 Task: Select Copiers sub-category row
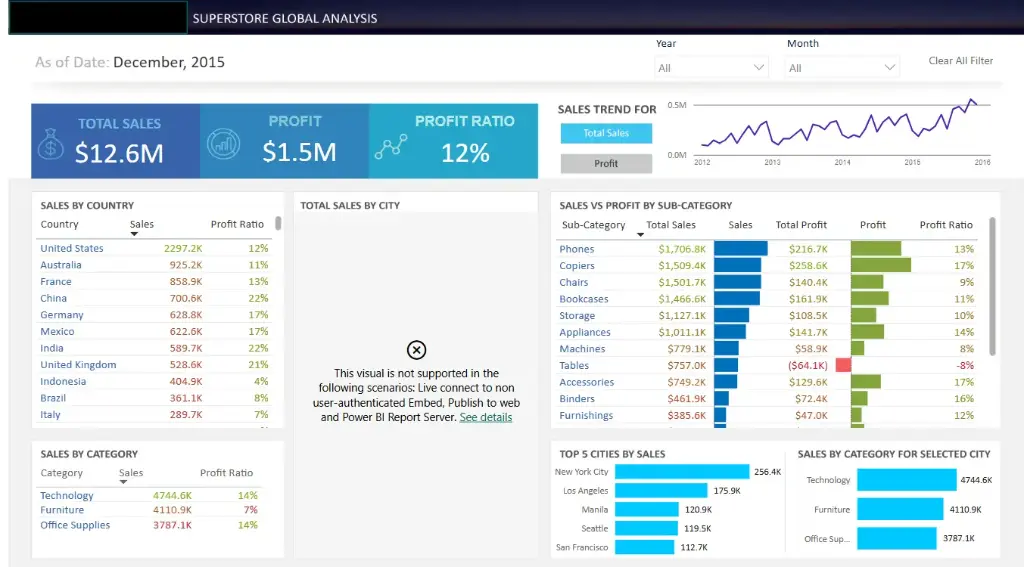click(x=767, y=265)
